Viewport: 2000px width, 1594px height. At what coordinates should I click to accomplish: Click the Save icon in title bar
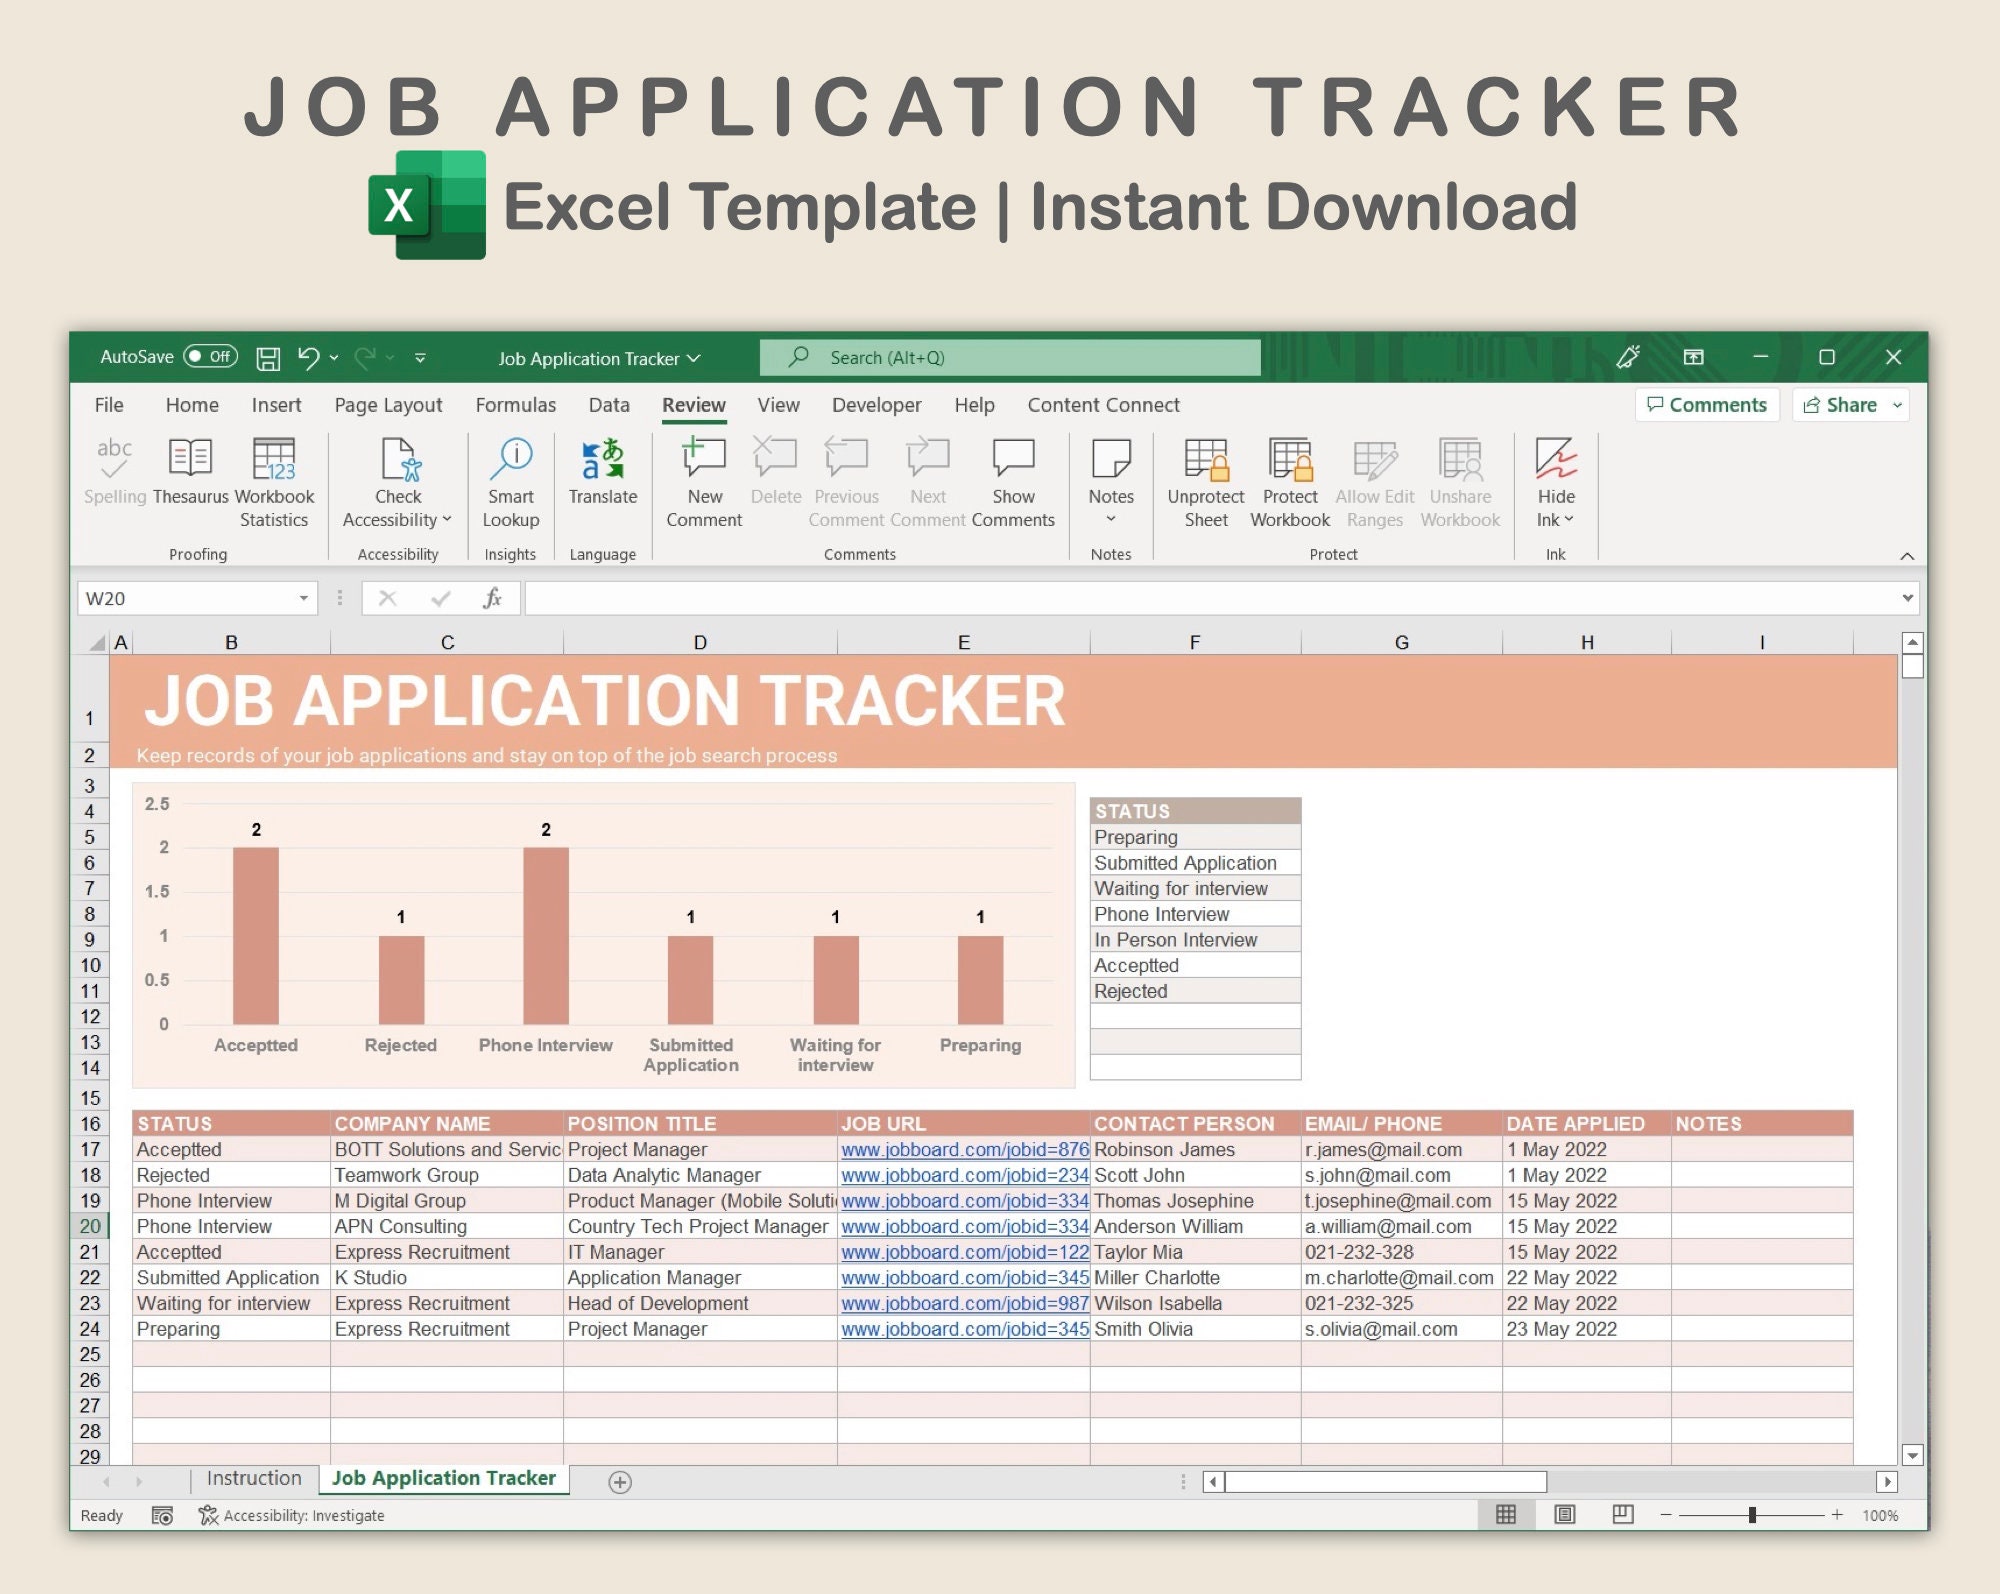(268, 358)
